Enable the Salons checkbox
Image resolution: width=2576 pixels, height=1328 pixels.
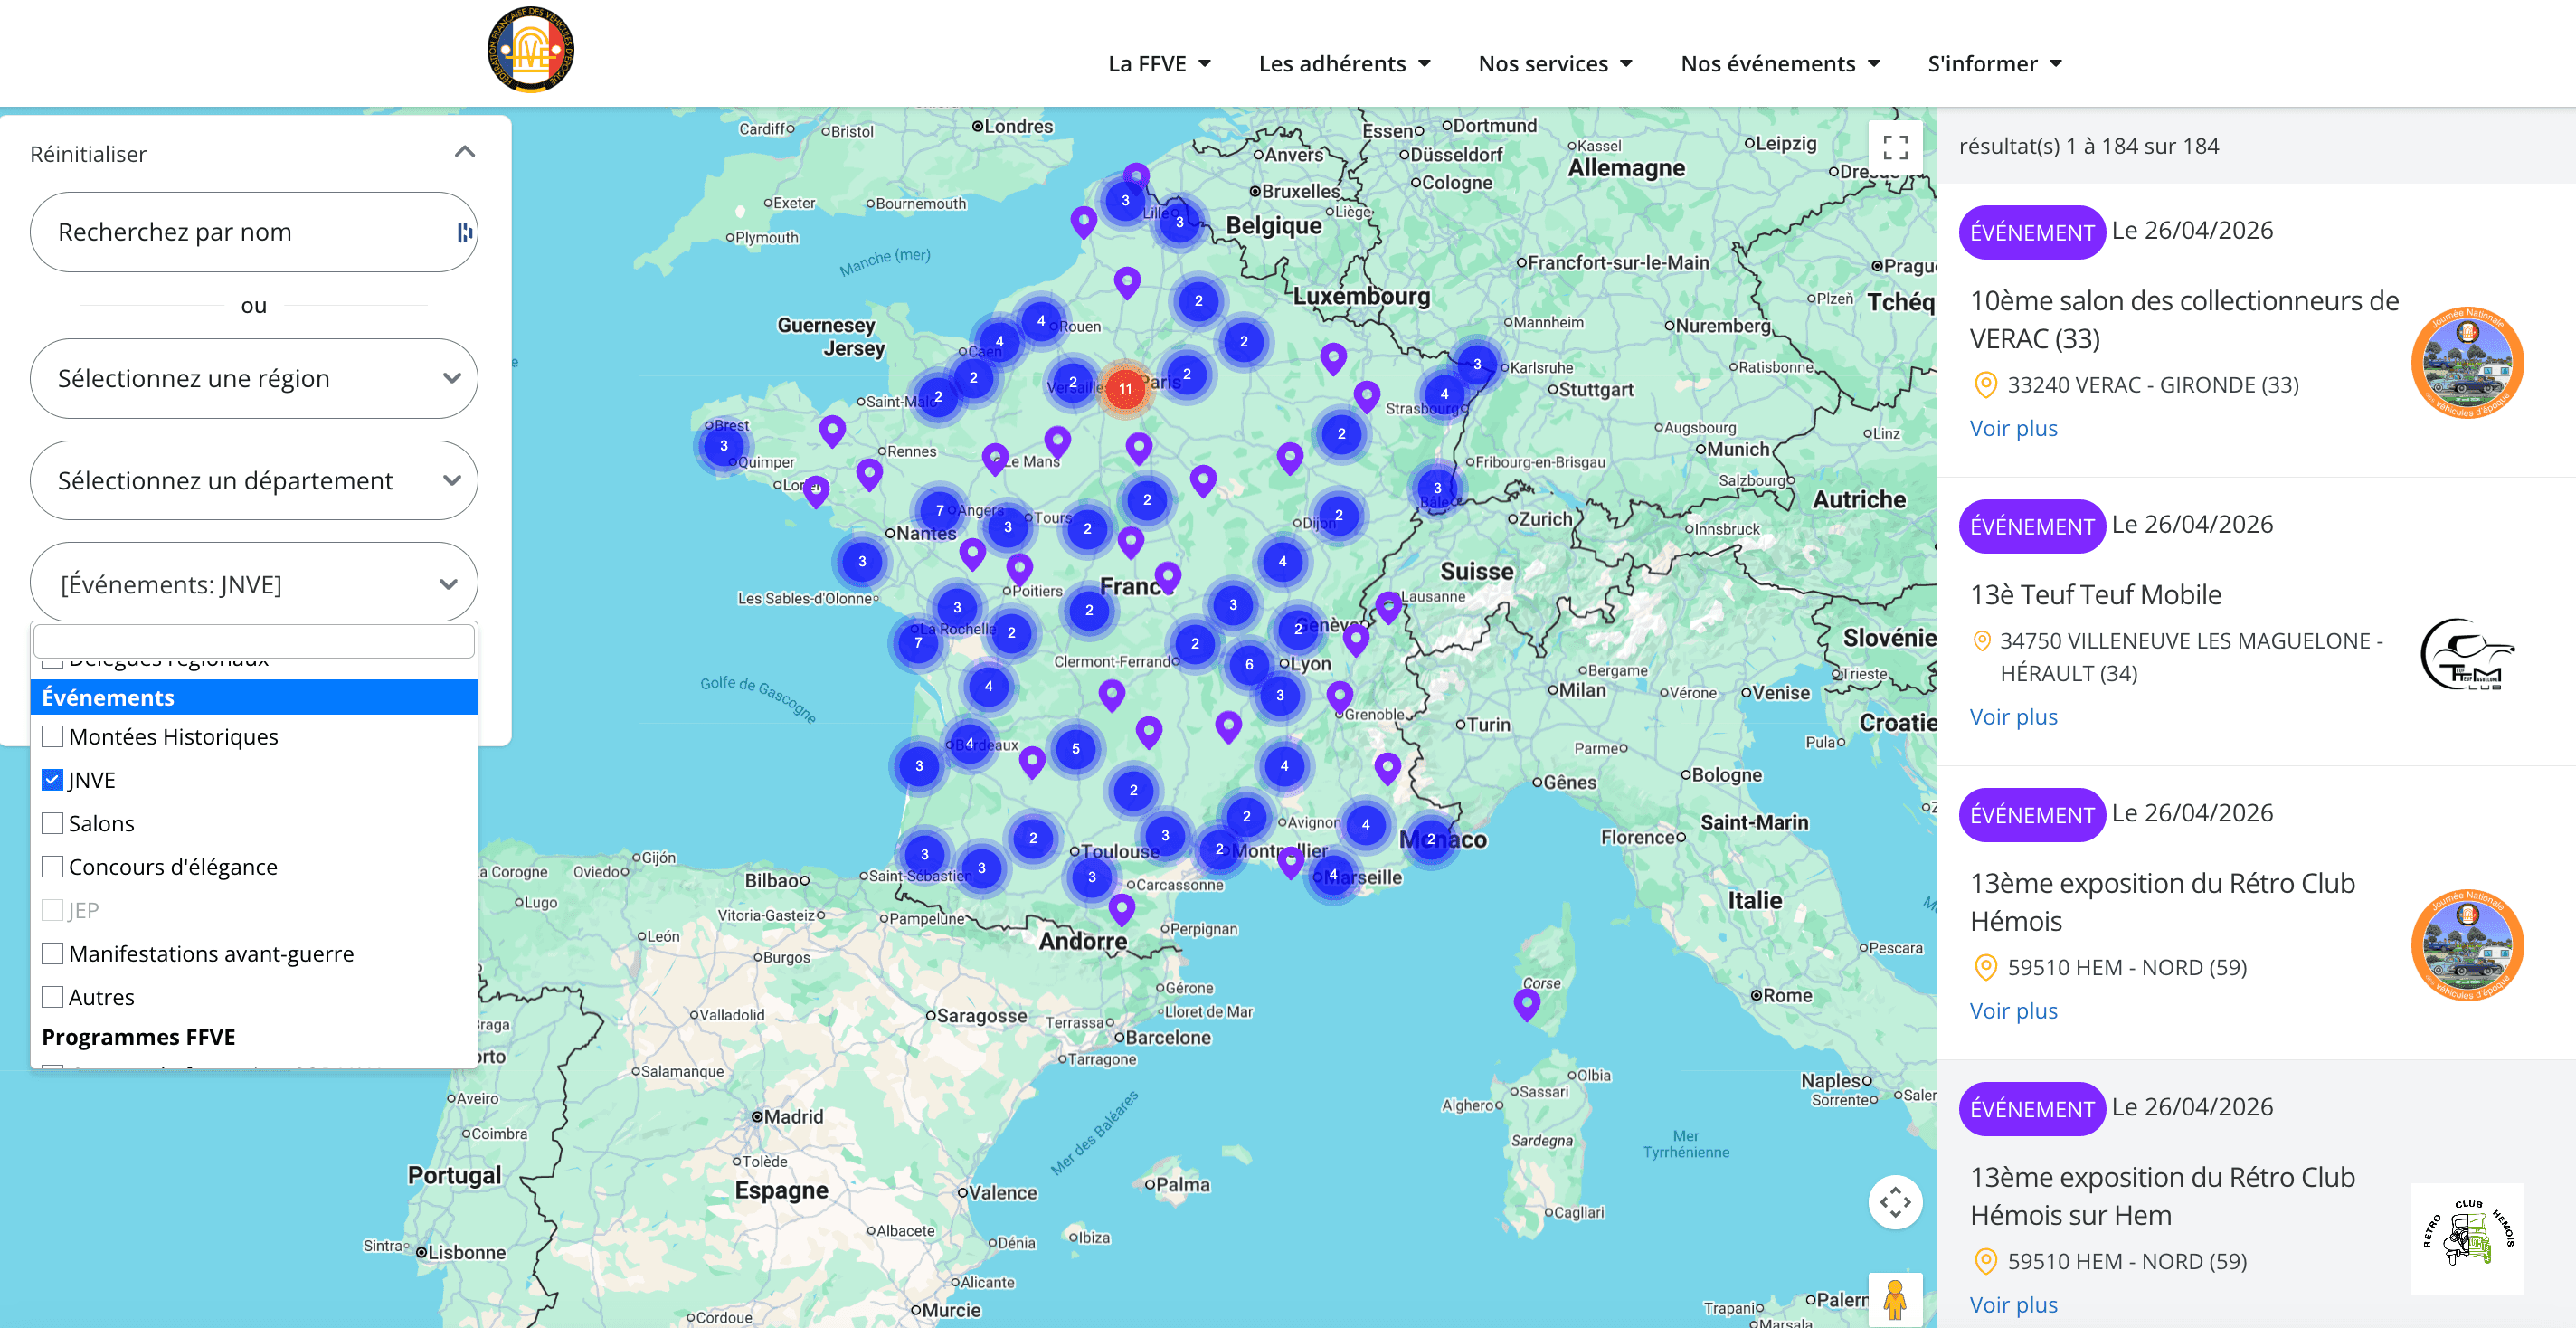[51, 822]
